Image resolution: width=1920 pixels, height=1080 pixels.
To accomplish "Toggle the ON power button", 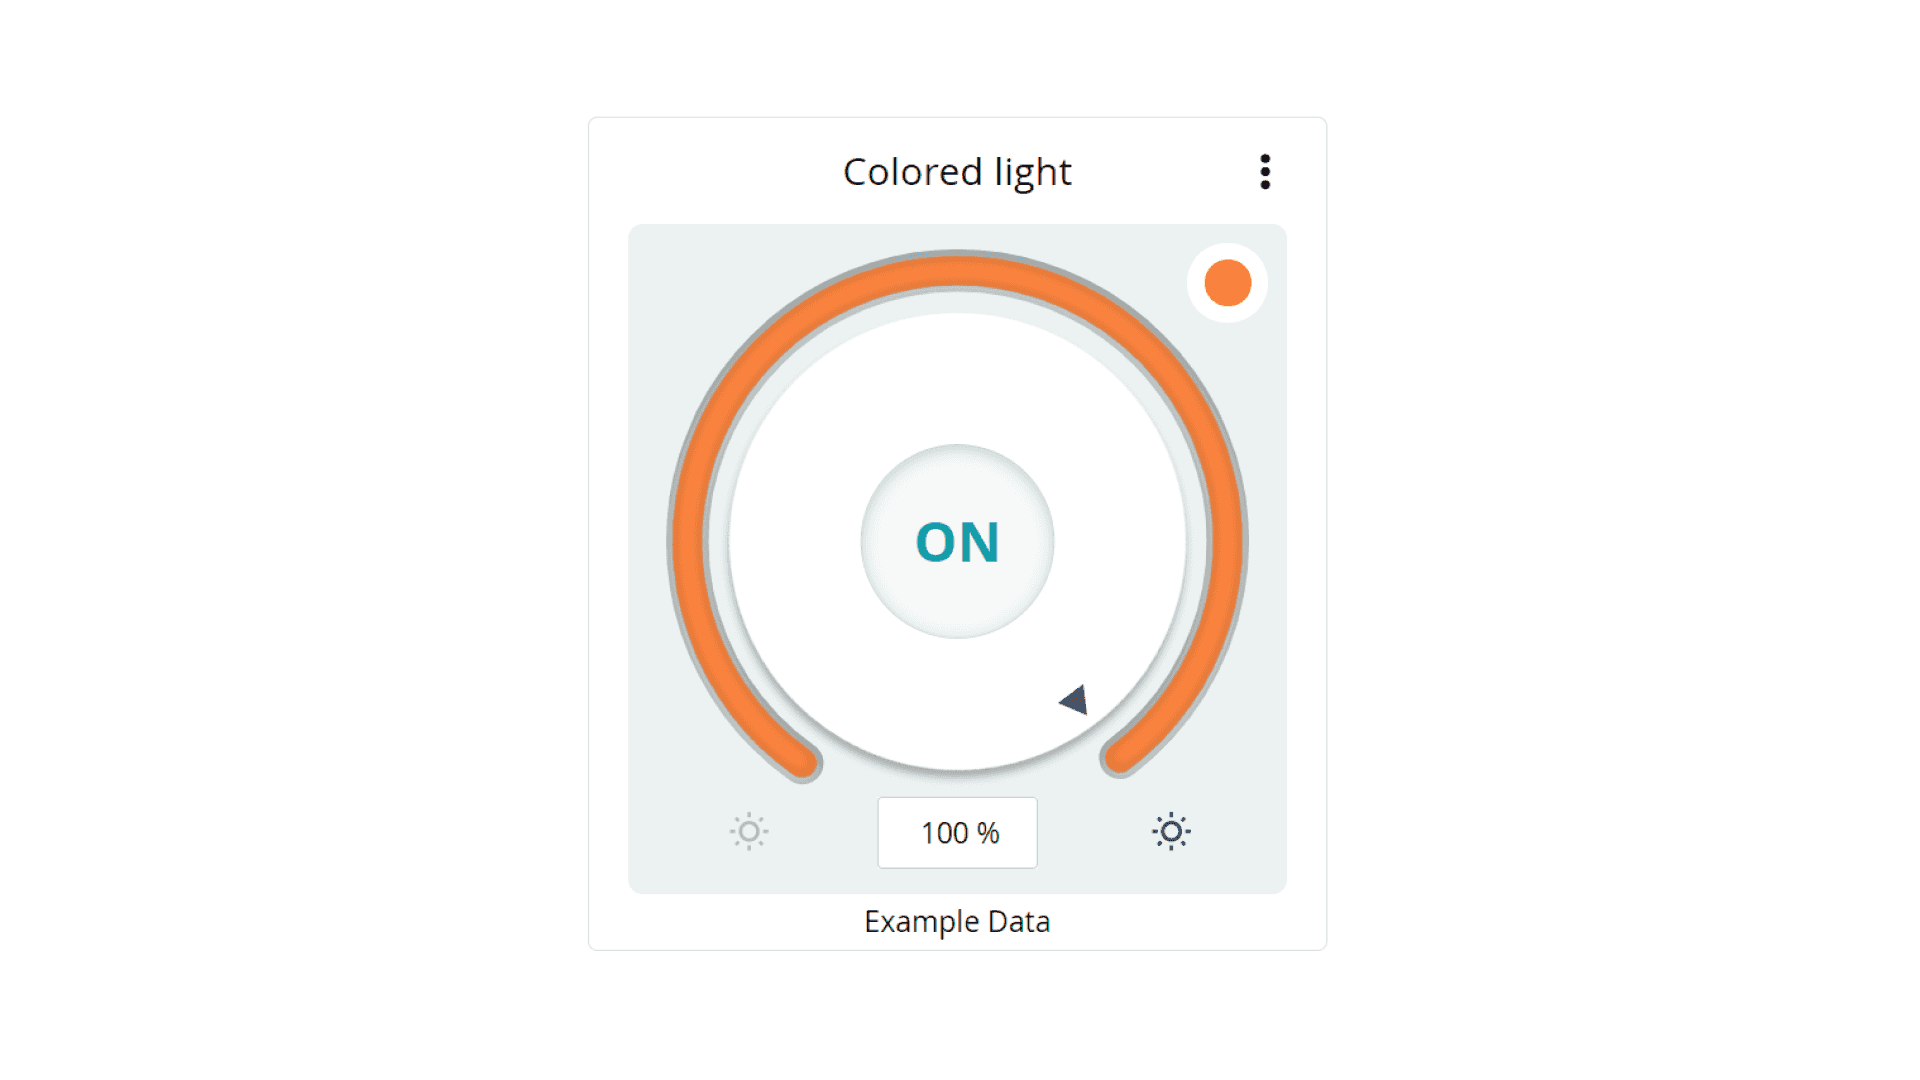I will [x=957, y=541].
